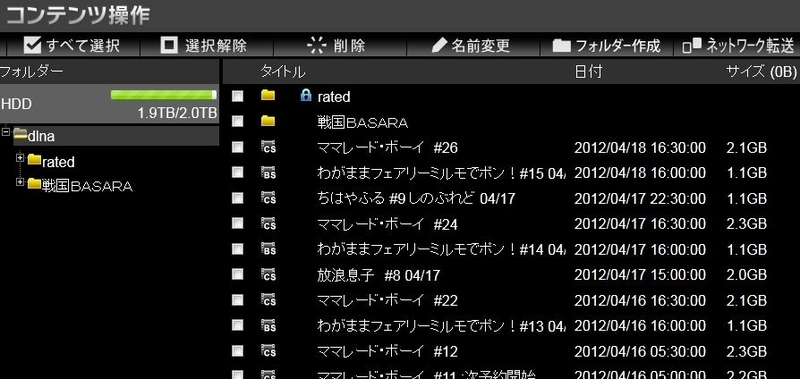This screenshot has height=379, width=800.
Task: Sort by the タイトル column header
Action: tap(283, 72)
